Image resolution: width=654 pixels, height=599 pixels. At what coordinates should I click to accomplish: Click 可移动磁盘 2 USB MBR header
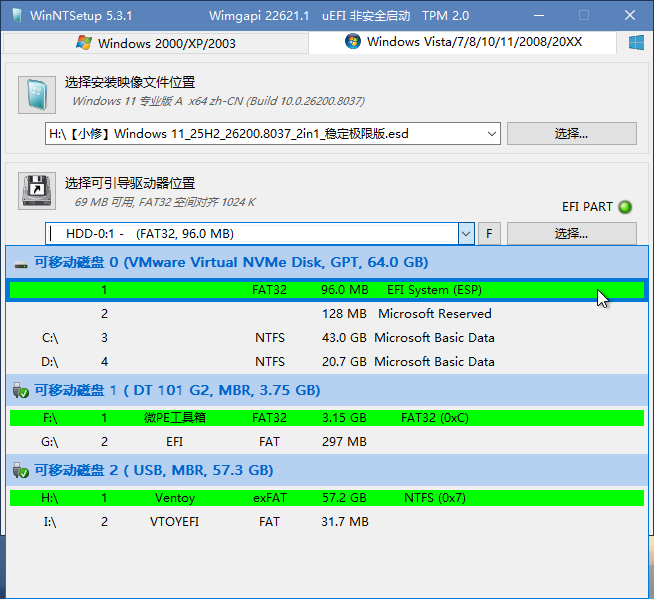point(327,471)
